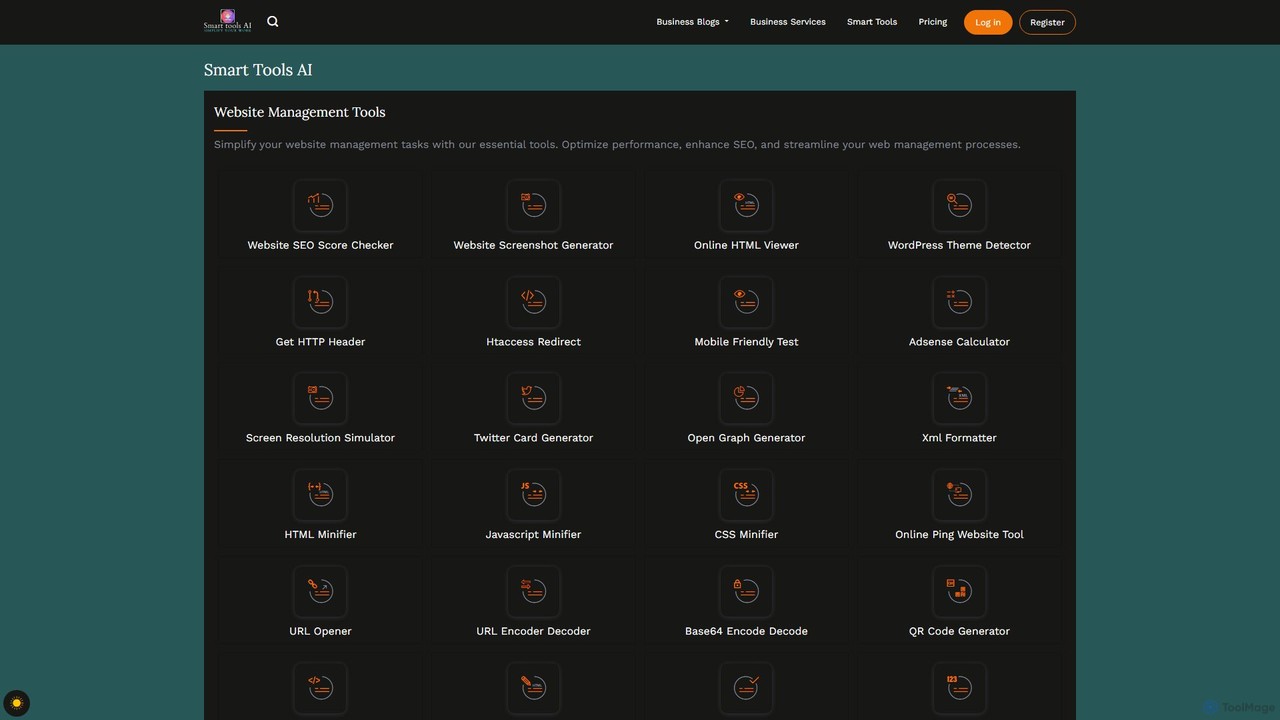Click the URL Encoder Decoder label
1280x720 pixels.
click(533, 631)
